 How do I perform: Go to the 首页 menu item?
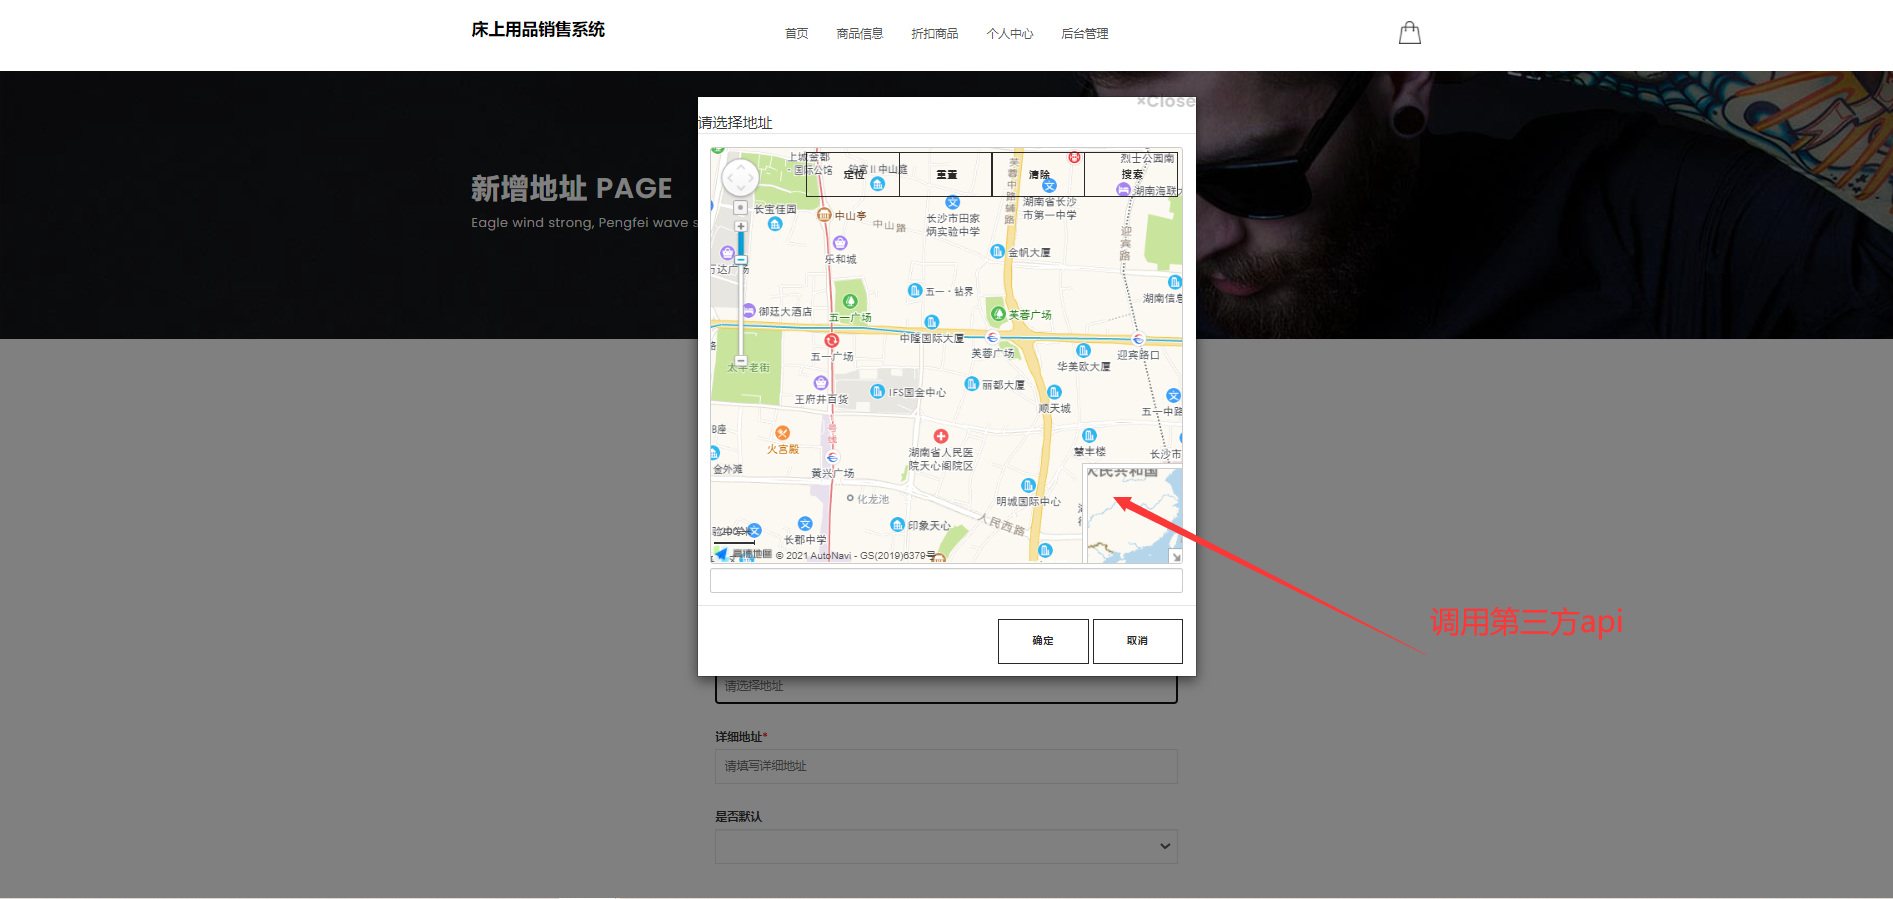[797, 34]
